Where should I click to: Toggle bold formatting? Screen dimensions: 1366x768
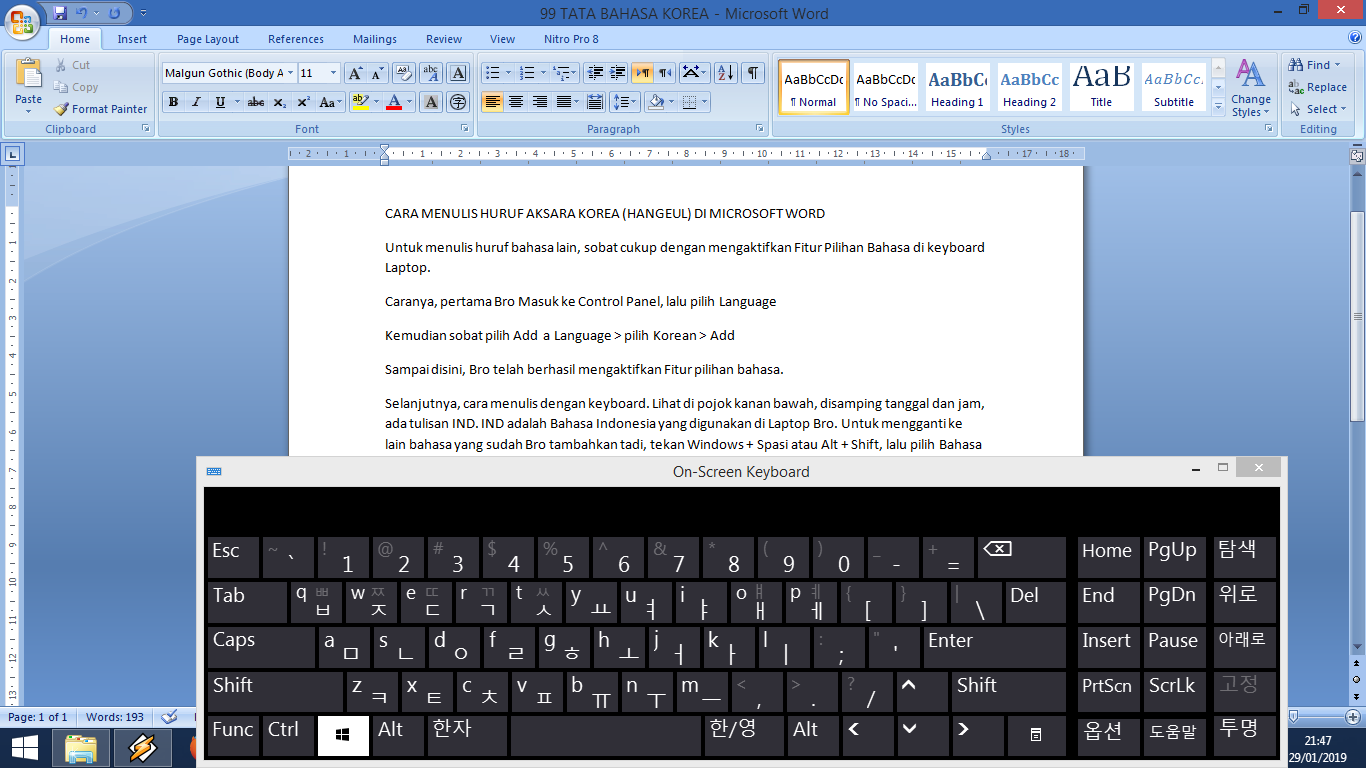point(173,102)
